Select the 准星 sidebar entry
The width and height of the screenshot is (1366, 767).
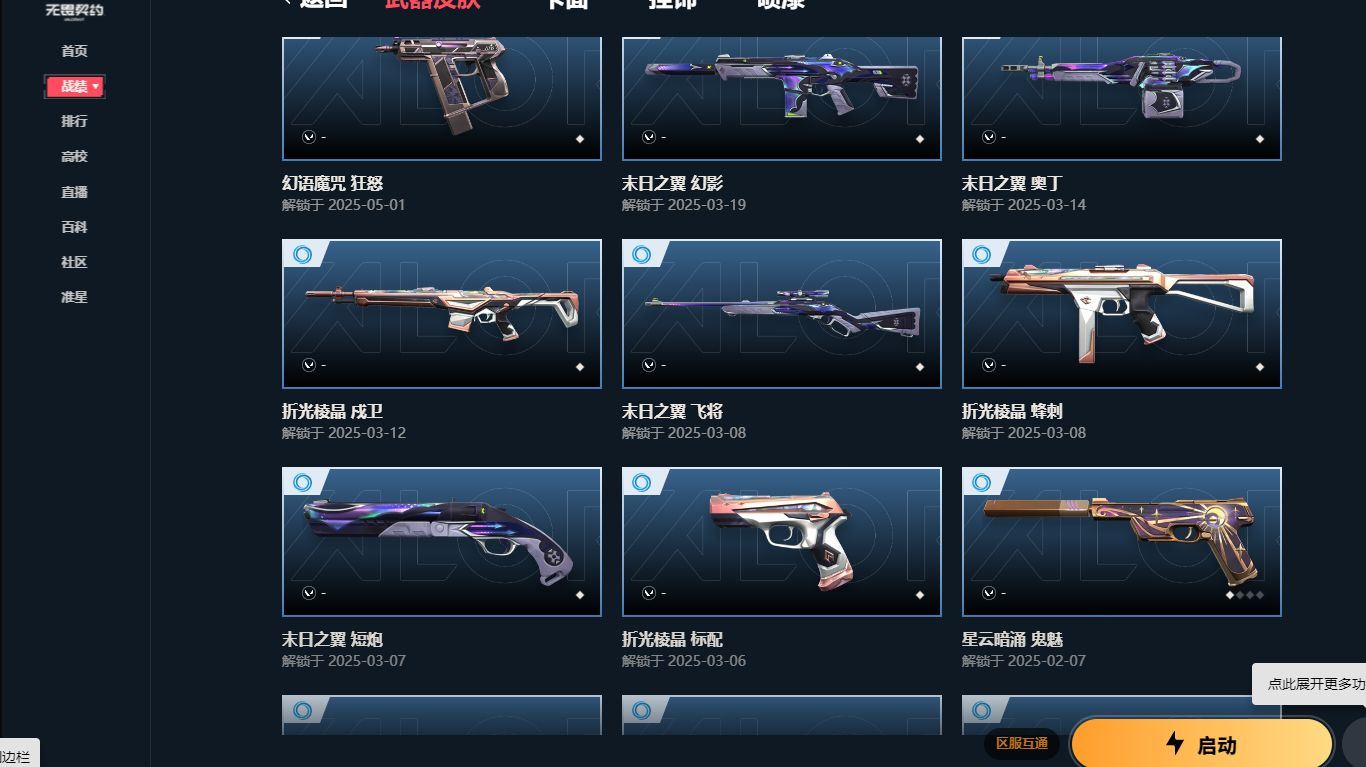pyautogui.click(x=74, y=297)
